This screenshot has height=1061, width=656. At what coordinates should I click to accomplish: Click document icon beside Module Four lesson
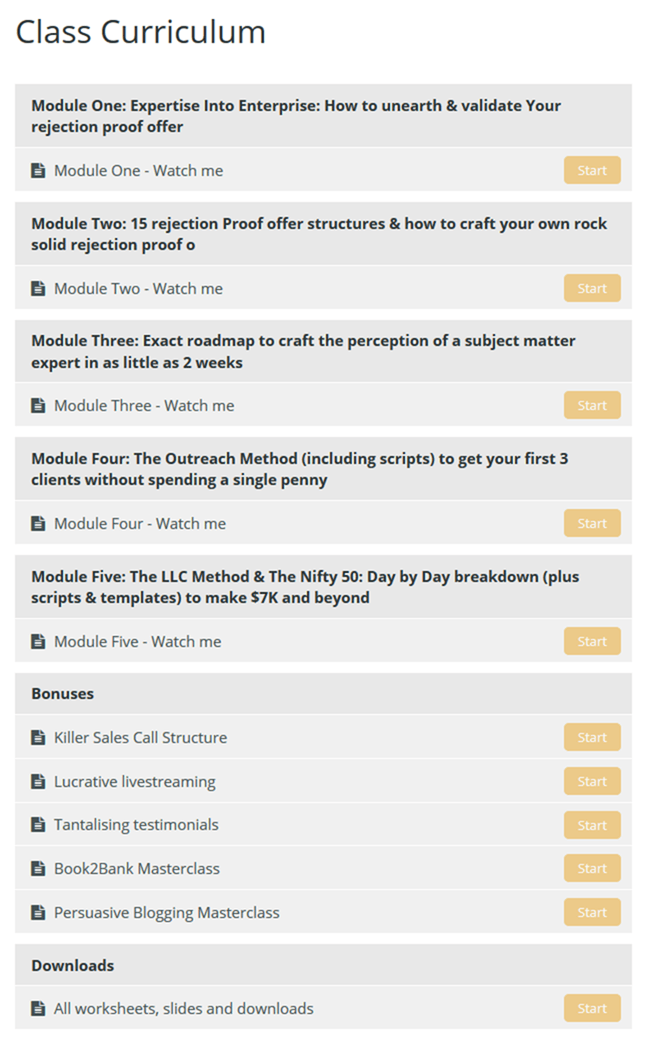[38, 524]
